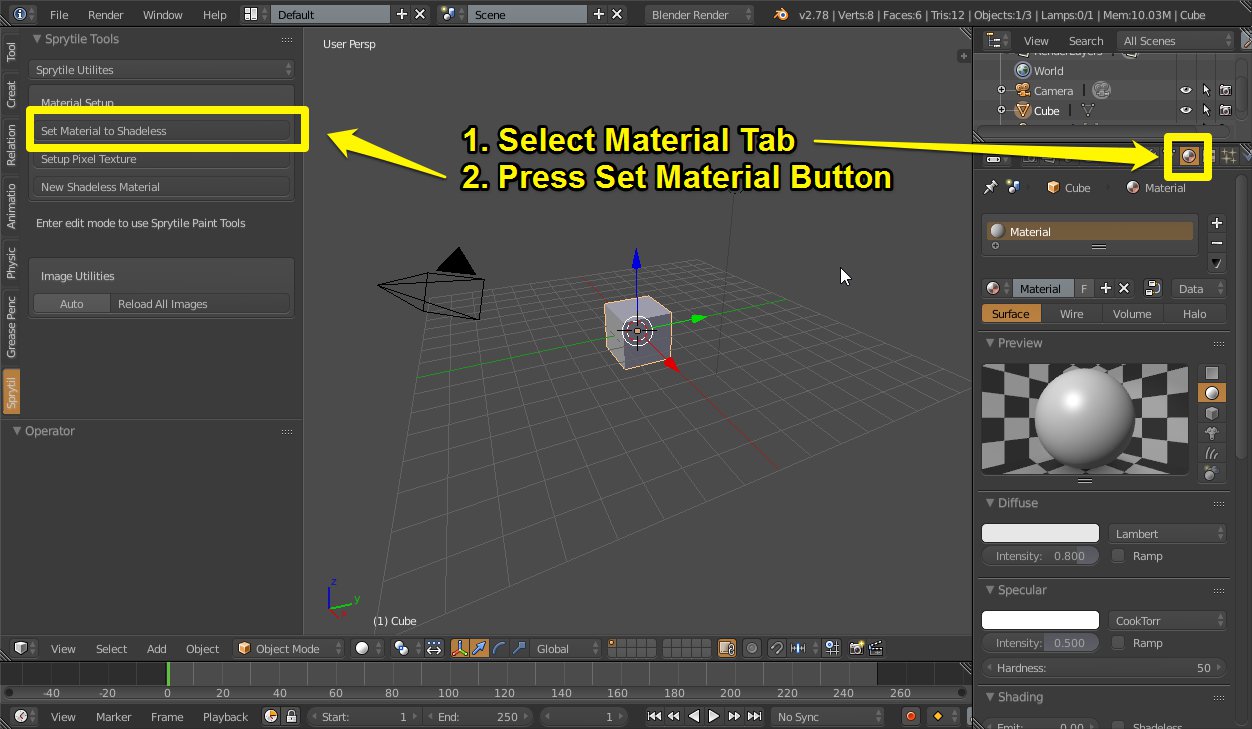Image resolution: width=1252 pixels, height=729 pixels.
Task: Create new material via plus beside F
Action: click(1106, 288)
